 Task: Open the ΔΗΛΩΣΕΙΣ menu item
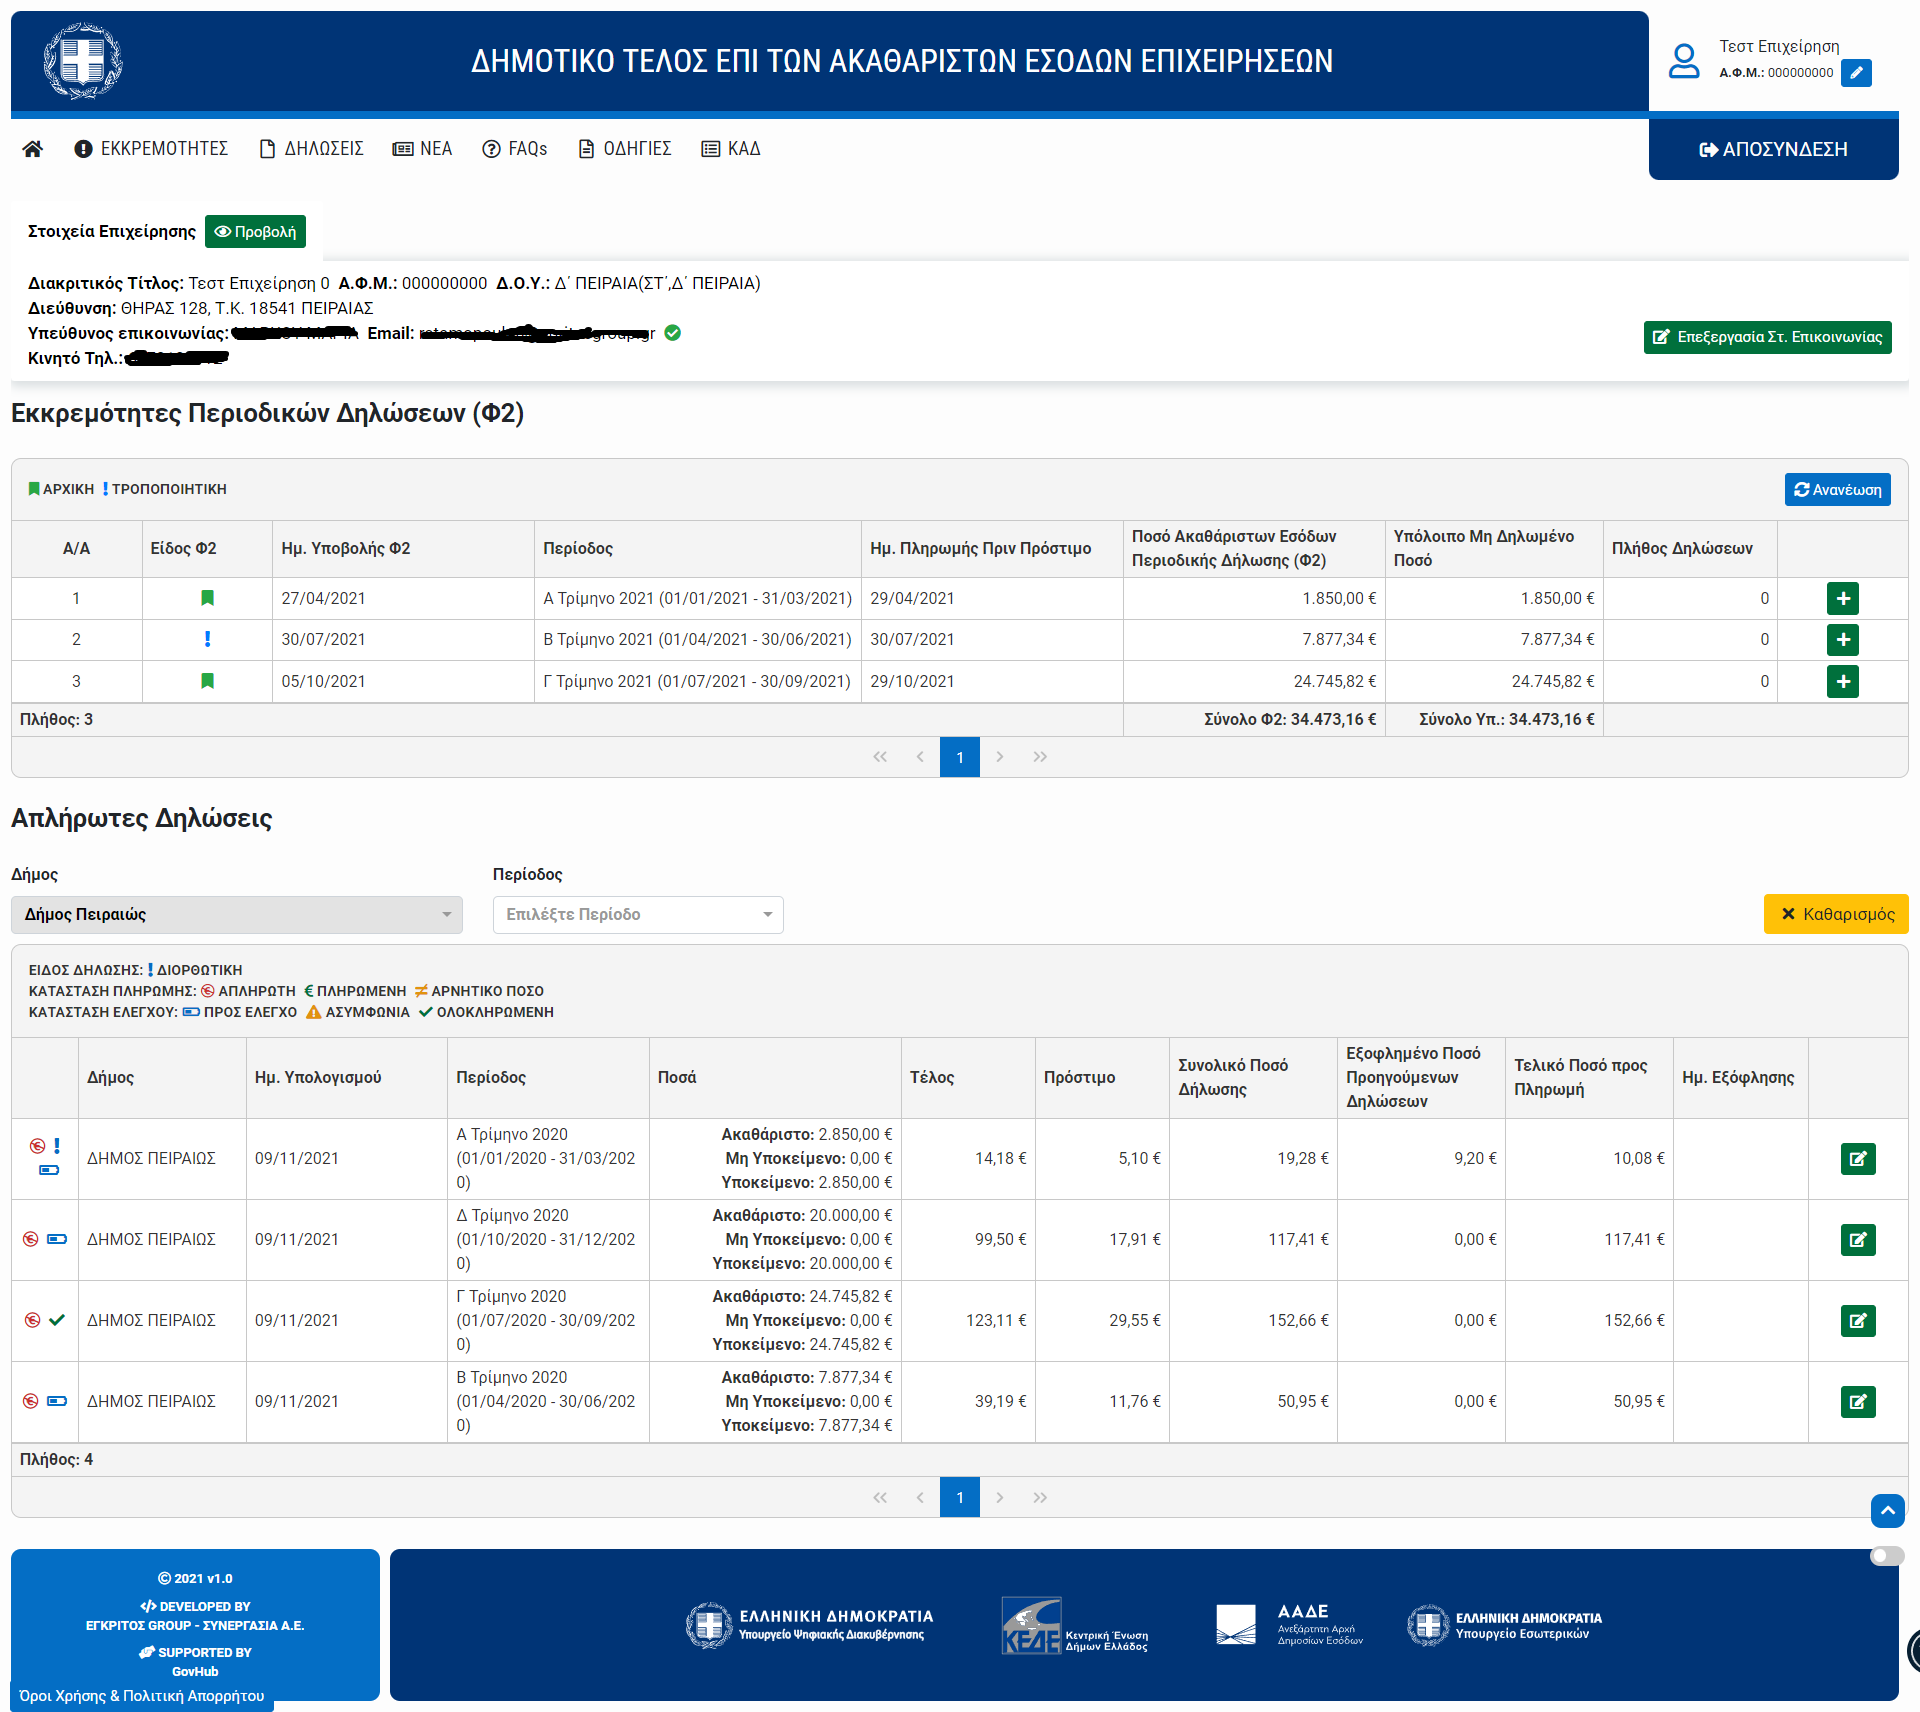pyautogui.click(x=311, y=149)
